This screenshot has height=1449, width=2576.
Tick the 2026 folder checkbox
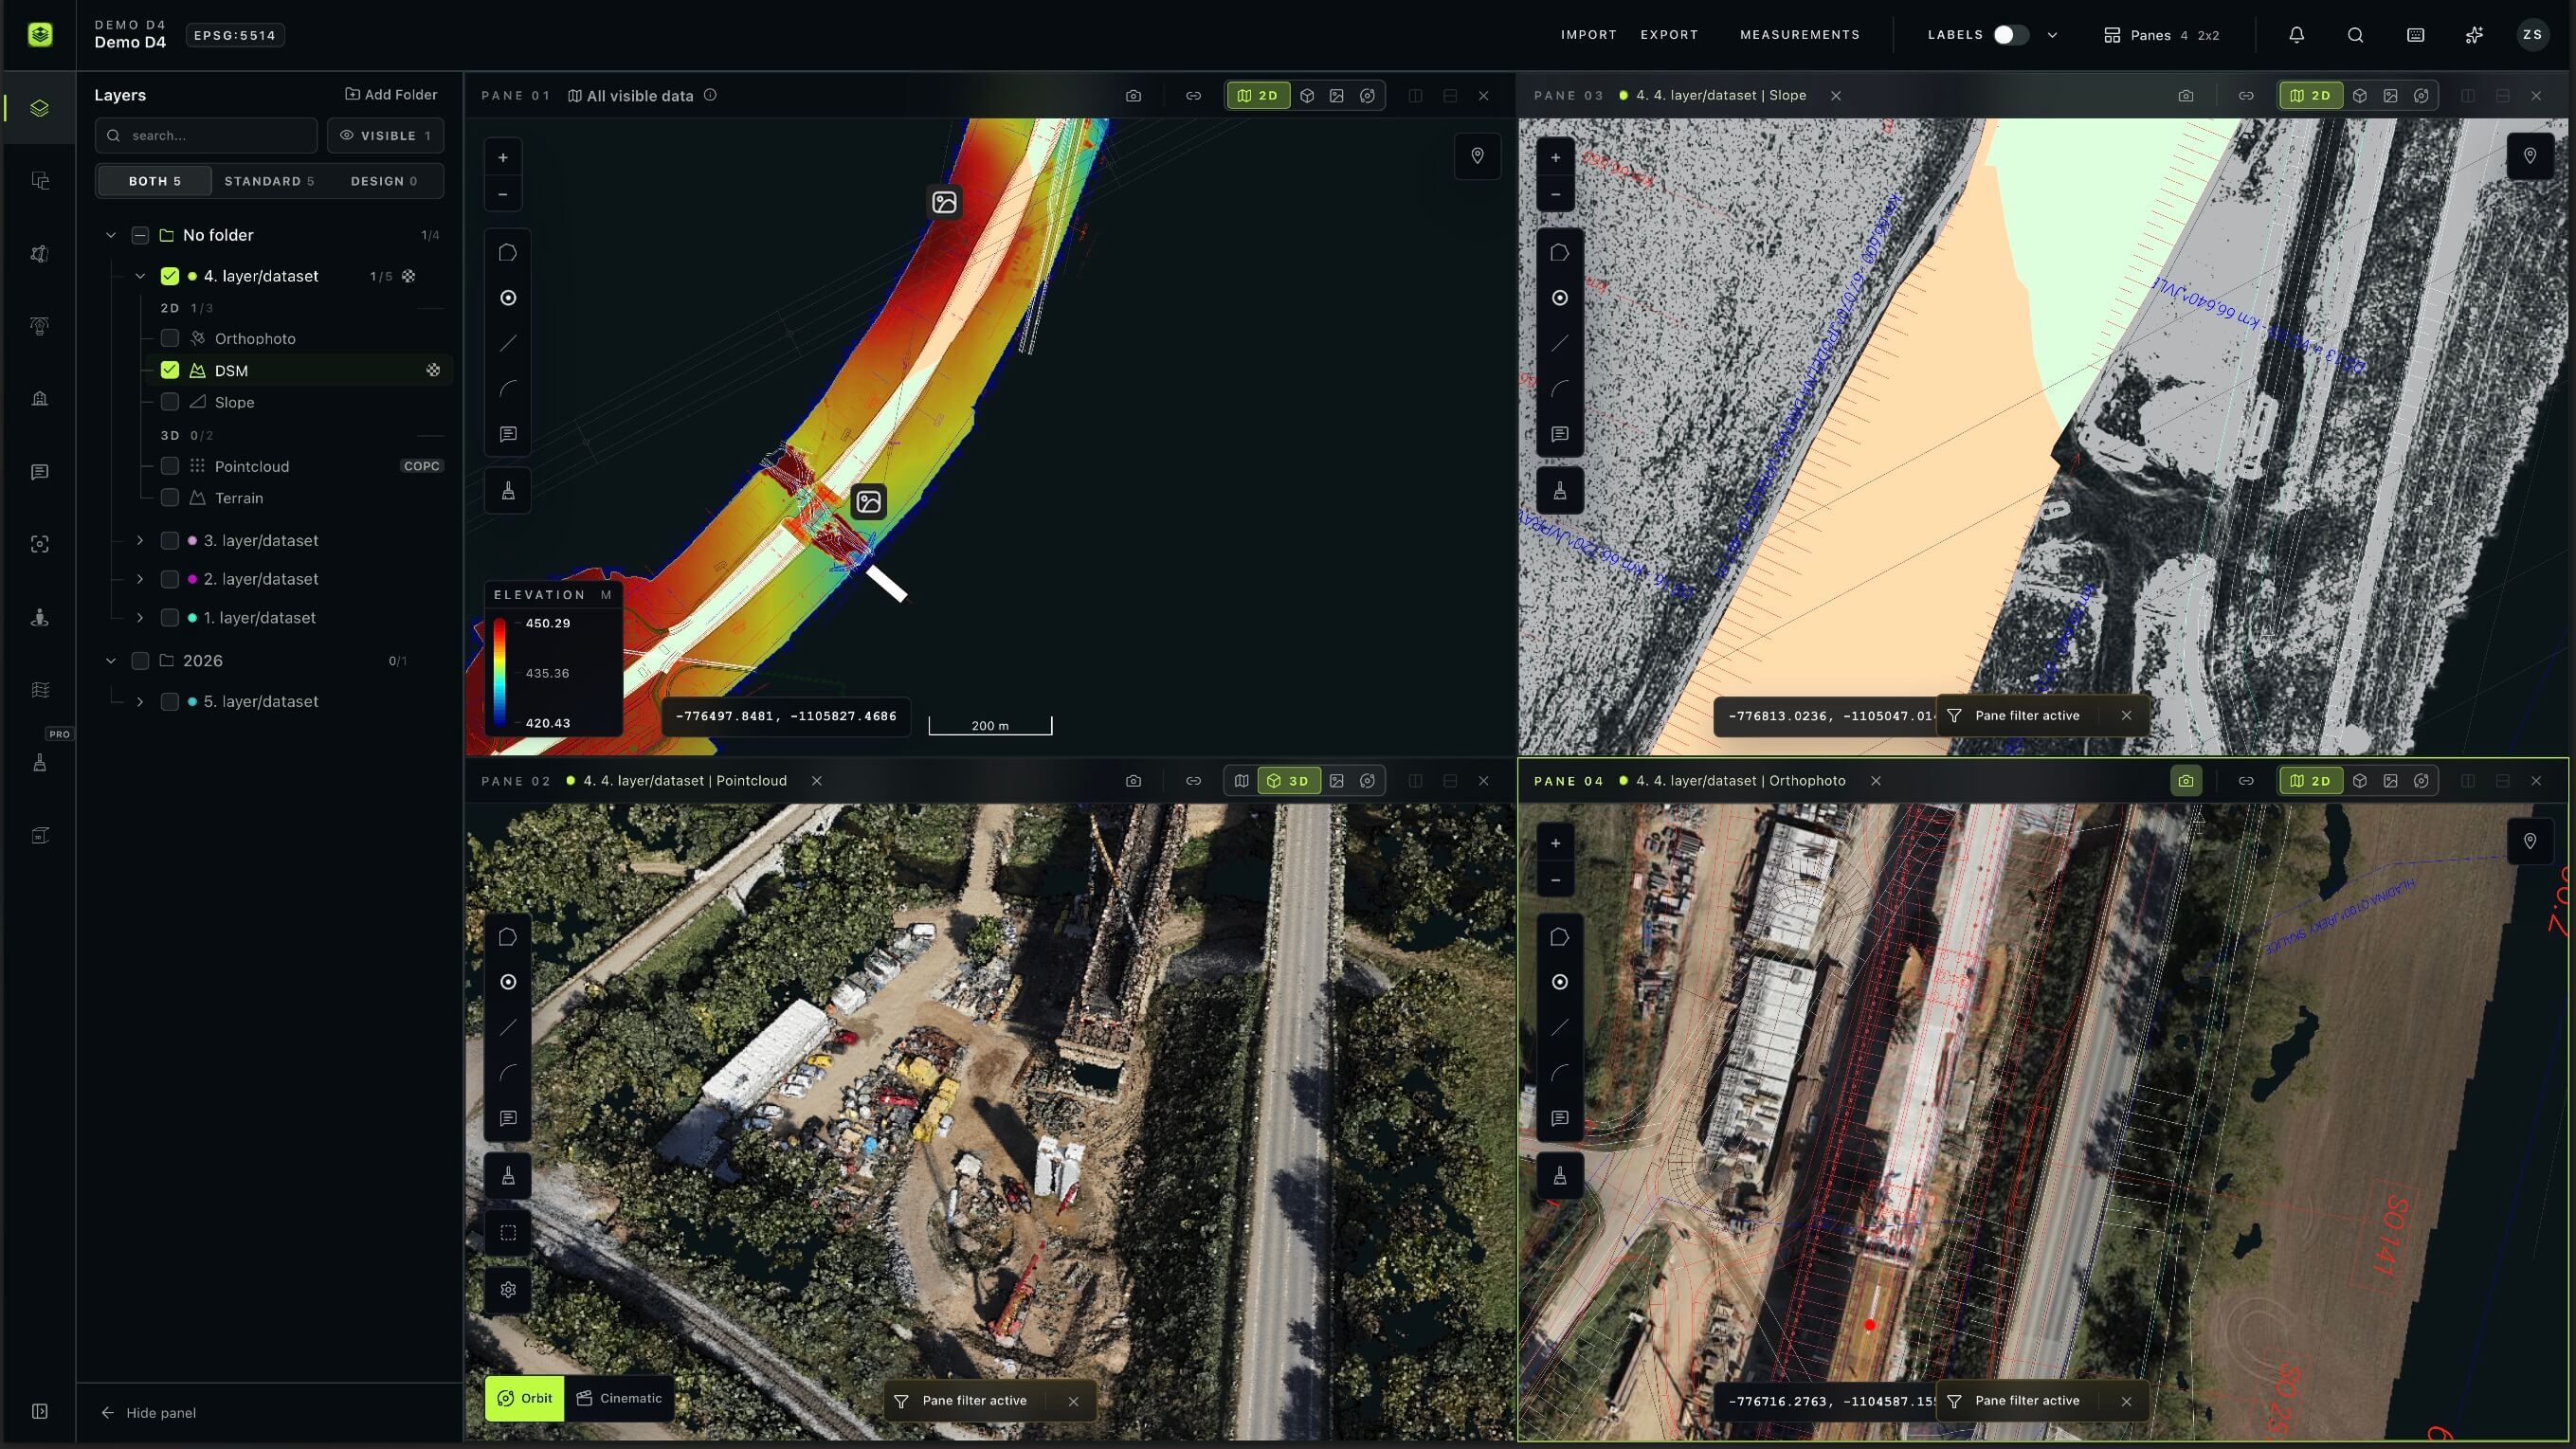[140, 661]
